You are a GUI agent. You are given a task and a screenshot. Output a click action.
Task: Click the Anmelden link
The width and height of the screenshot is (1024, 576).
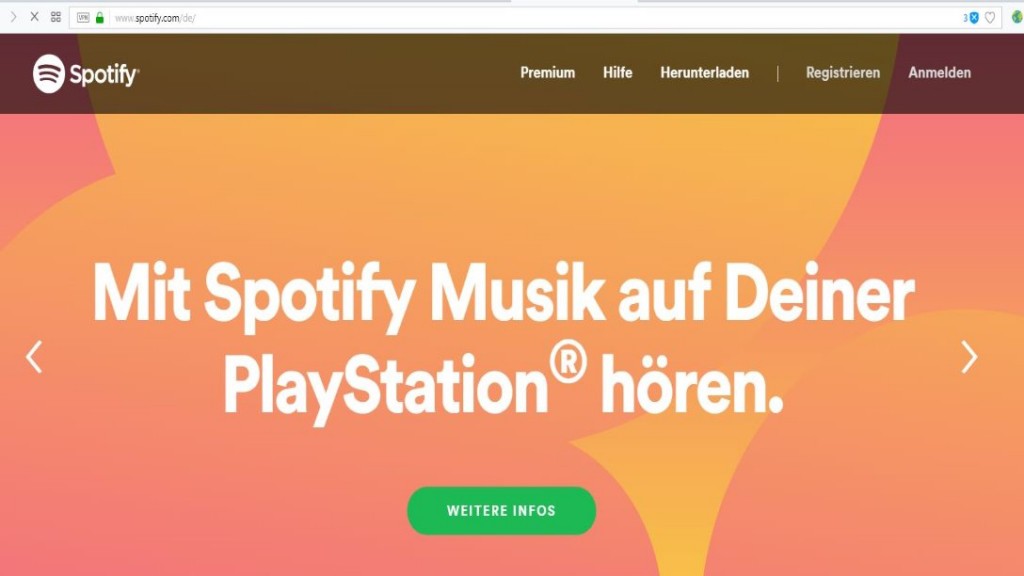pyautogui.click(x=939, y=72)
